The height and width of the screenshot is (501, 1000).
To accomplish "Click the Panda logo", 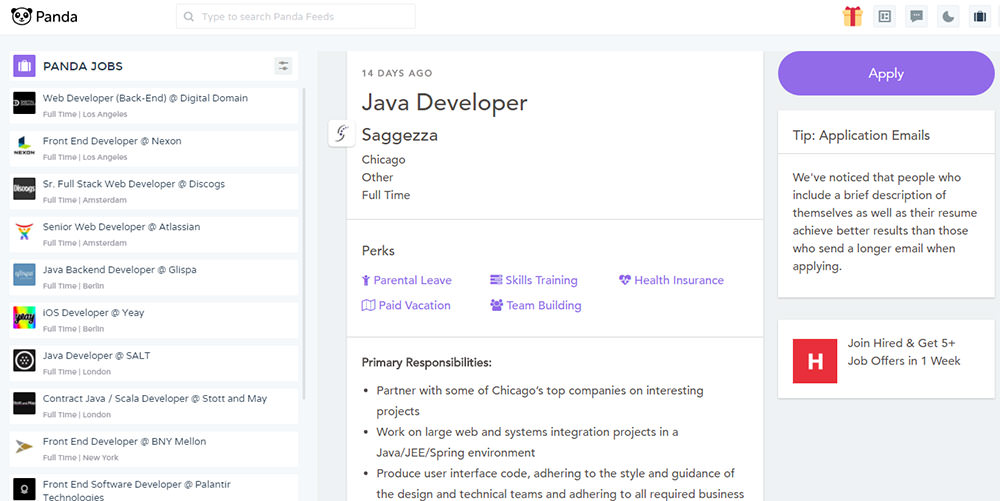I will click(44, 17).
